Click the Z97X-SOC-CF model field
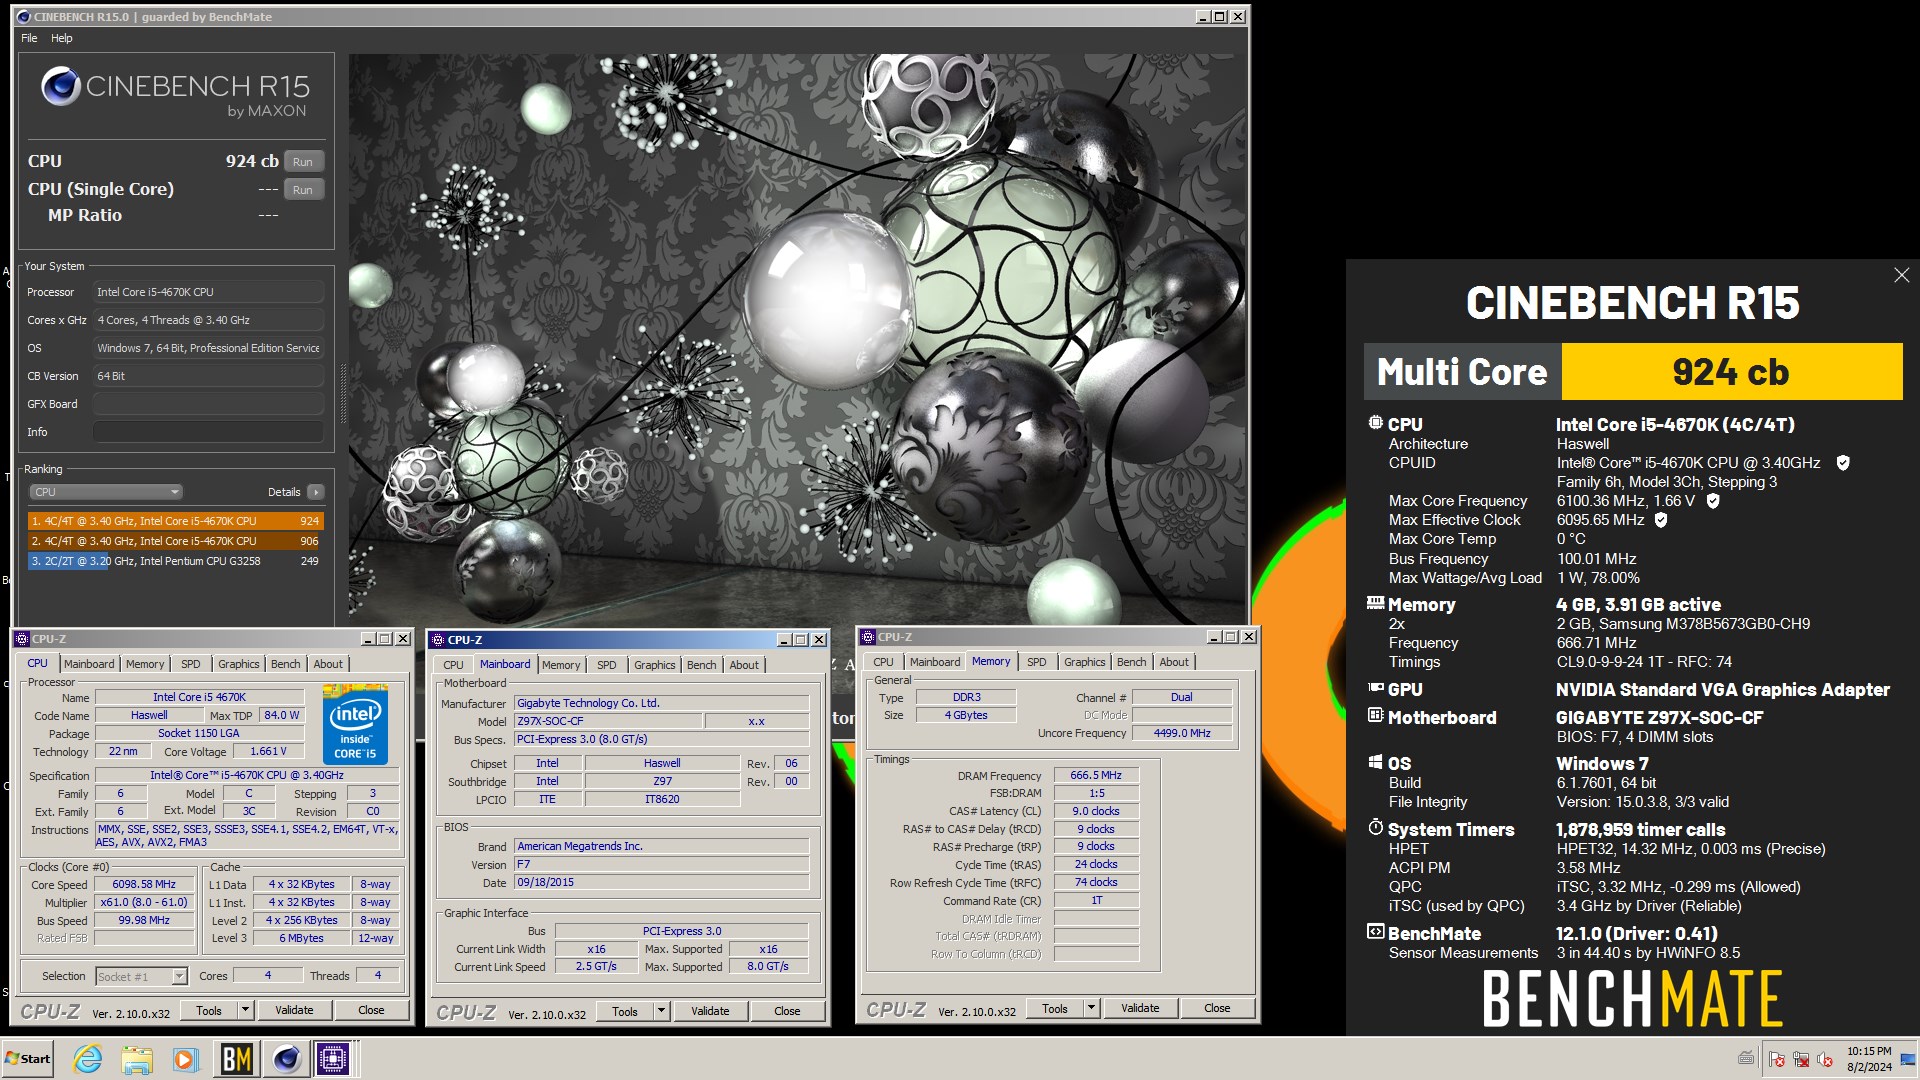This screenshot has height=1080, width=1920. pos(608,721)
